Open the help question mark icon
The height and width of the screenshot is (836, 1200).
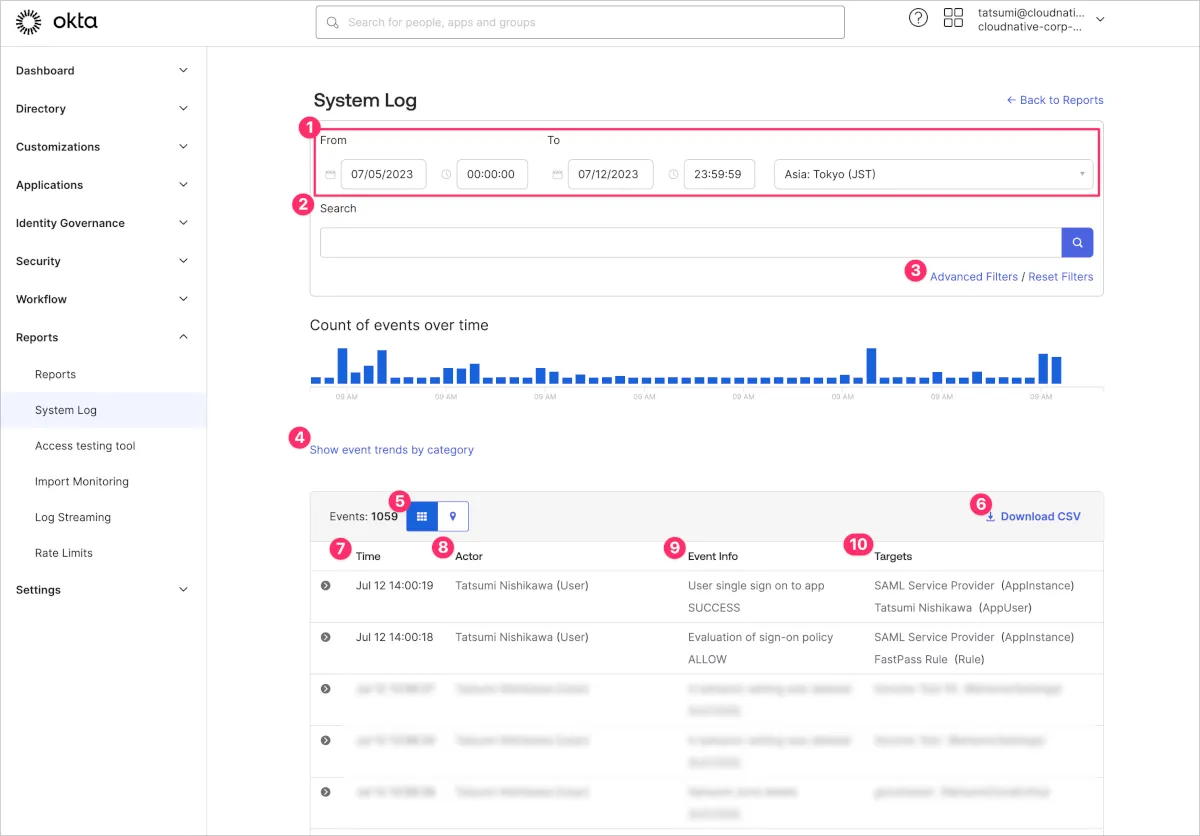[x=918, y=18]
